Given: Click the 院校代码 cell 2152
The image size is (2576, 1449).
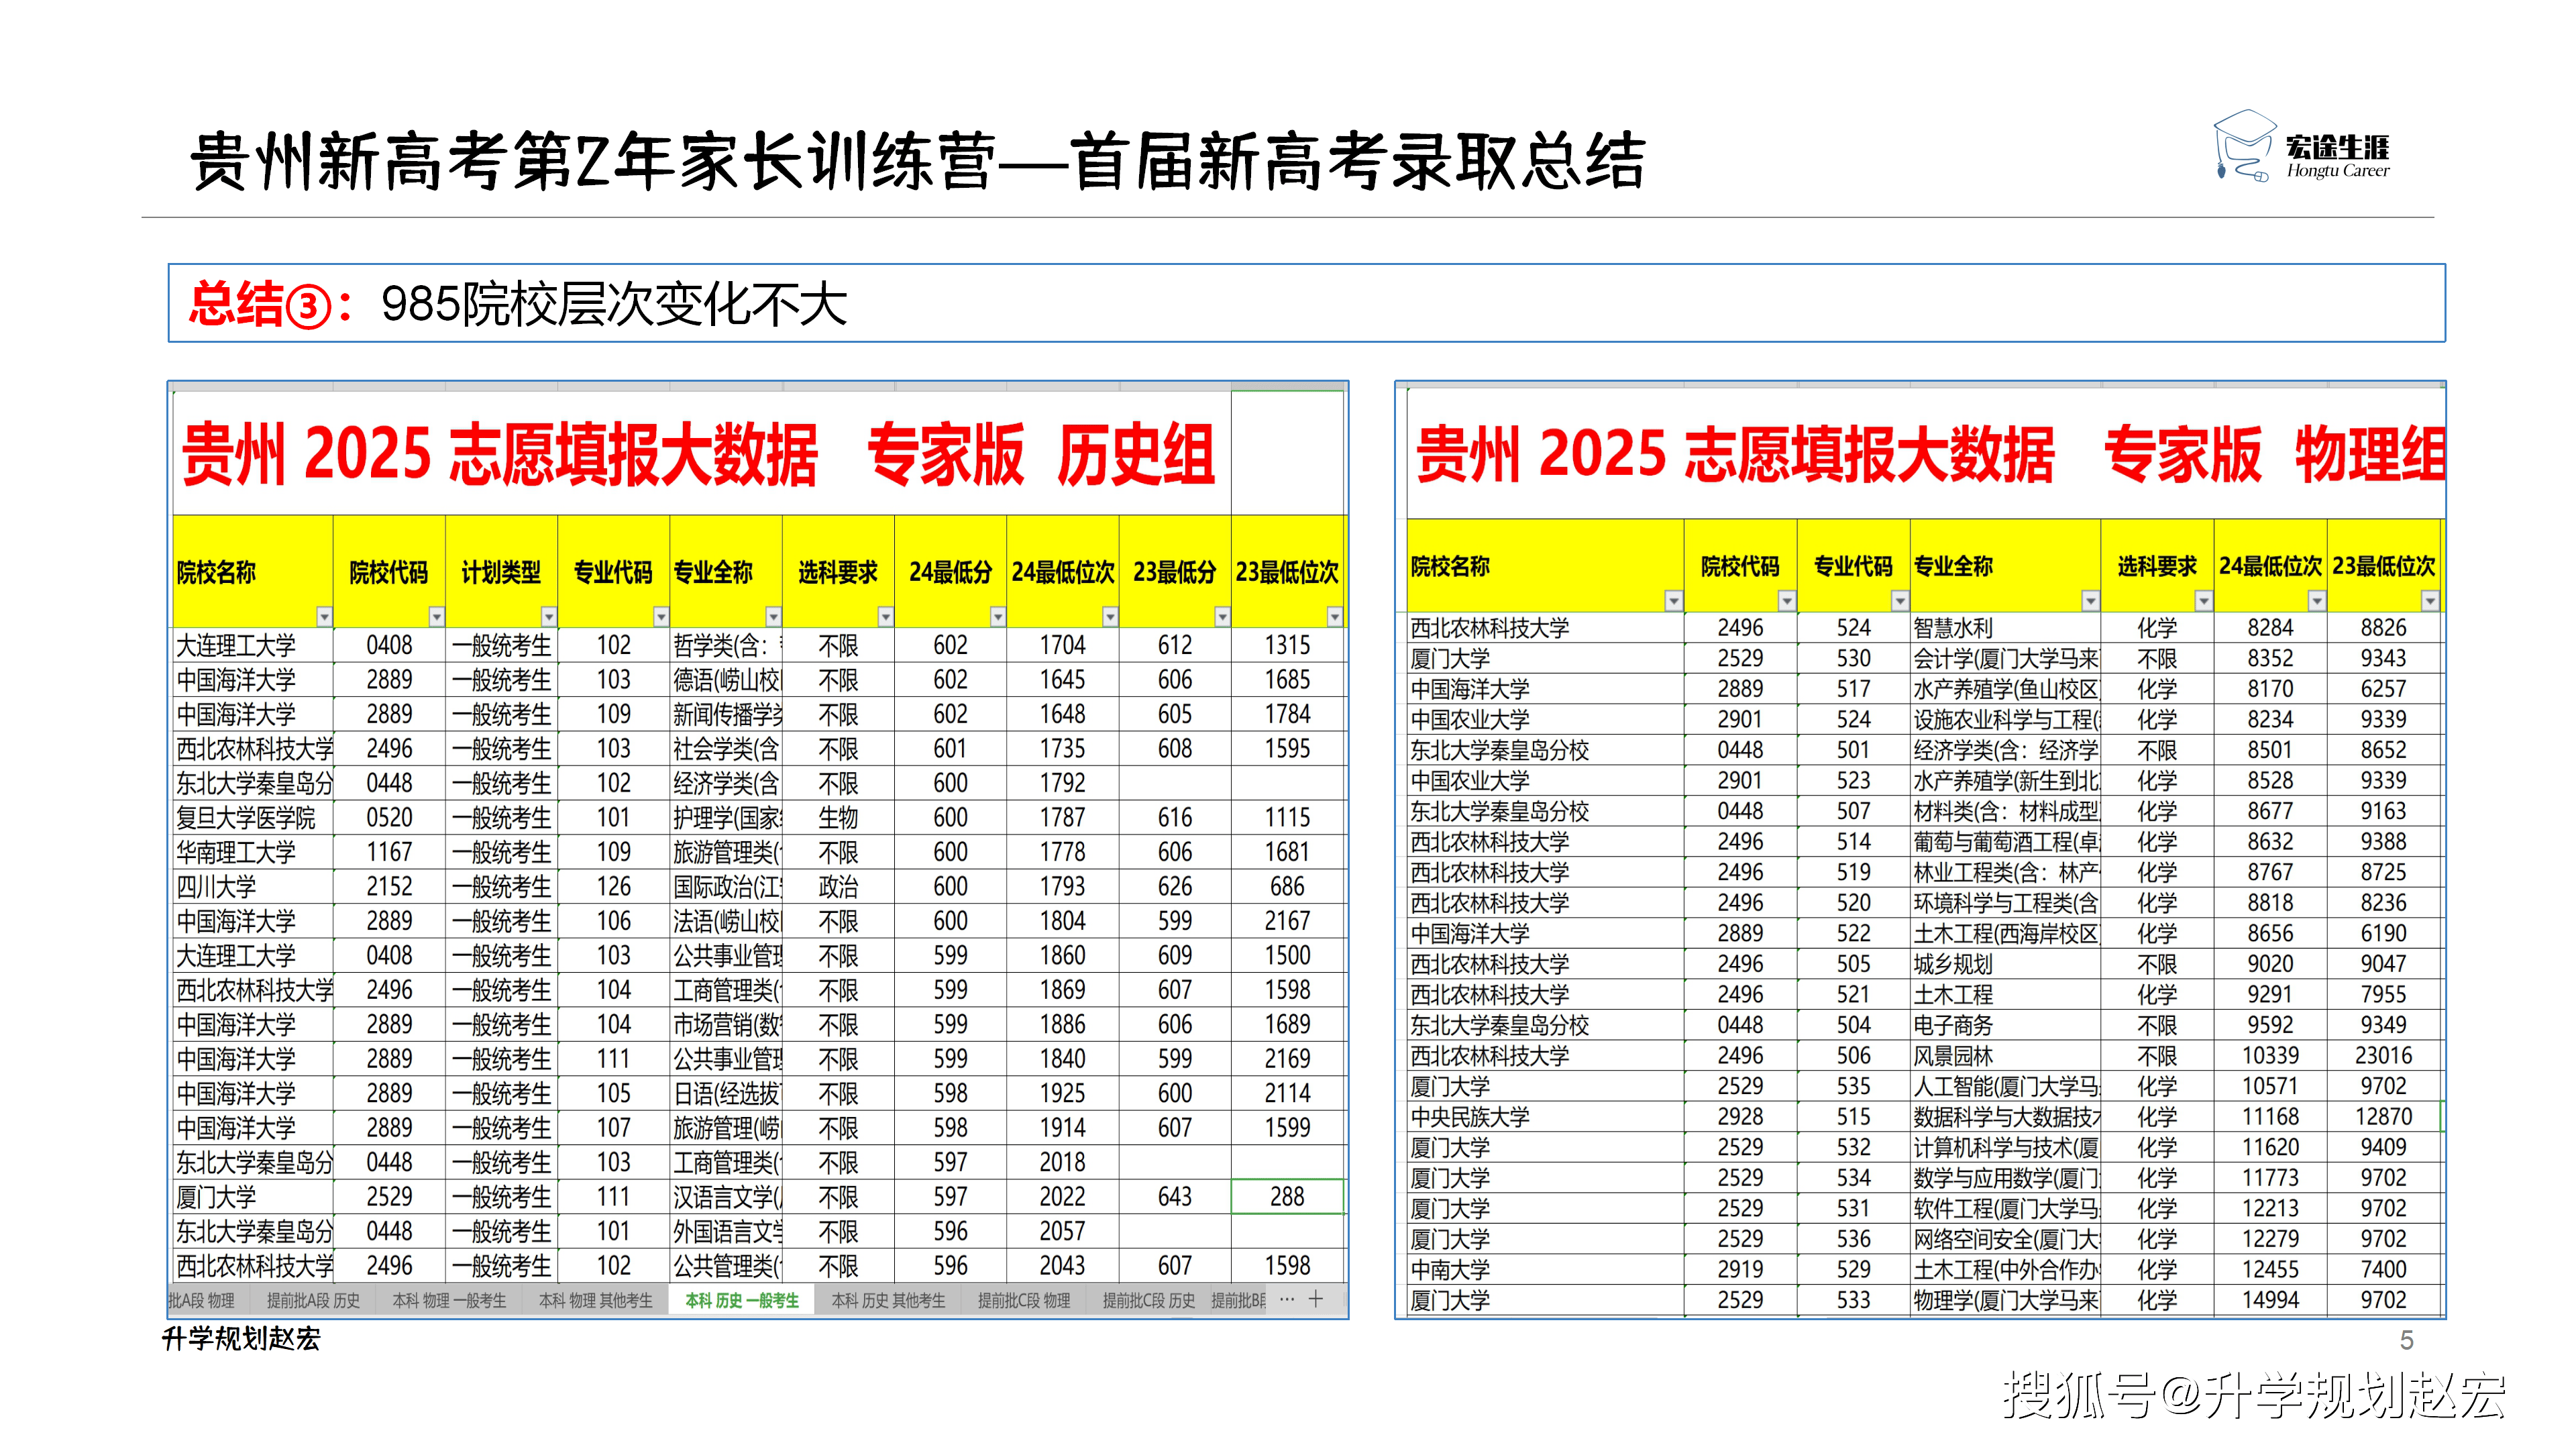Looking at the screenshot, I should (x=389, y=887).
